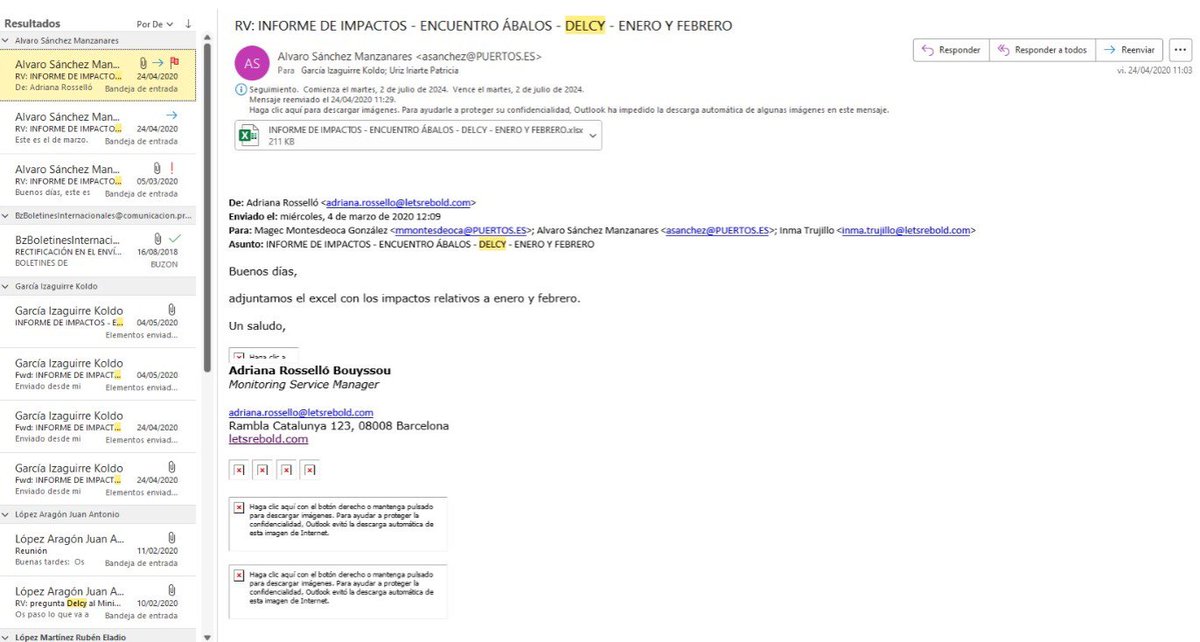This screenshot has height=642, width=1200.
Task: Click forwarded arrow icon on 'Este es el de marzo' message
Action: pyautogui.click(x=172, y=115)
